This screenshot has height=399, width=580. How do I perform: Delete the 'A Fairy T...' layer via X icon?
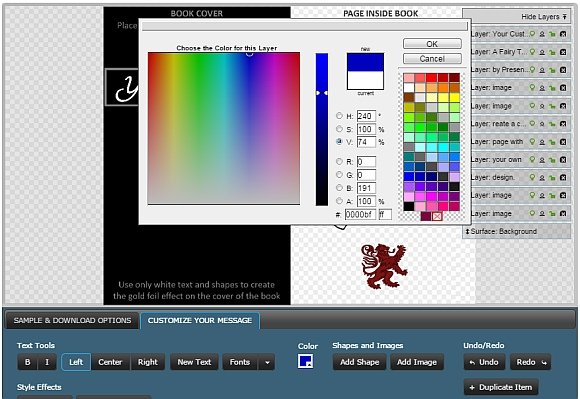[x=563, y=52]
